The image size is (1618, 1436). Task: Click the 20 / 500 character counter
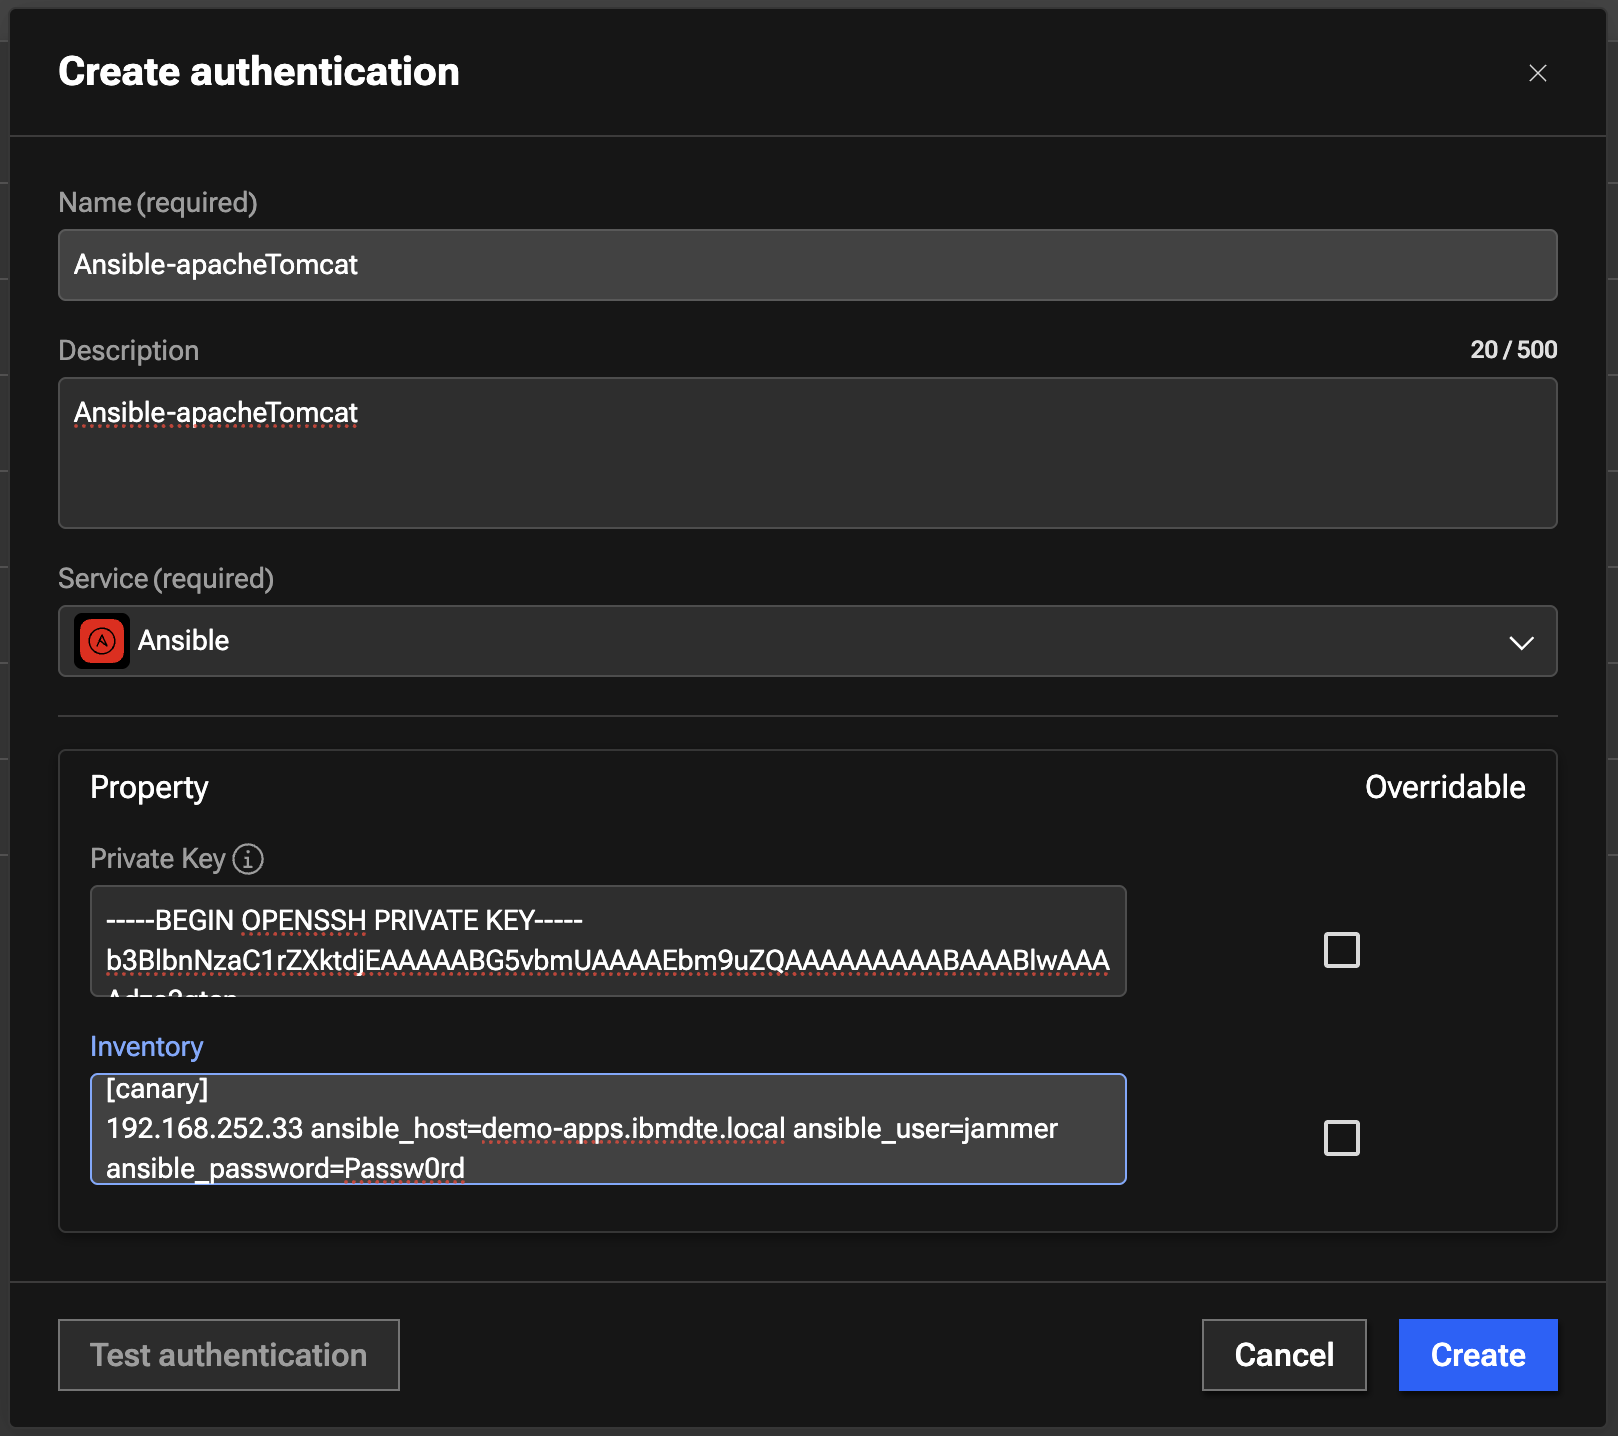pyautogui.click(x=1513, y=350)
